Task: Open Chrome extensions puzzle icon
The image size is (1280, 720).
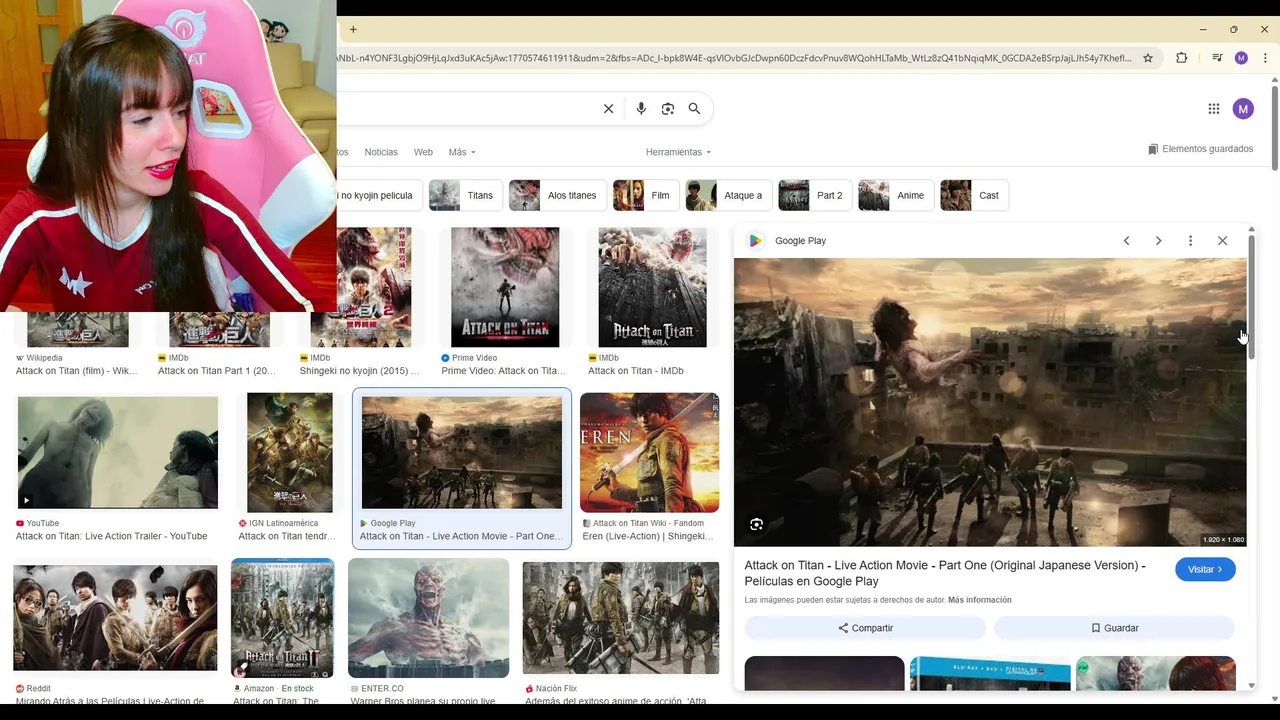Action: tap(1181, 58)
